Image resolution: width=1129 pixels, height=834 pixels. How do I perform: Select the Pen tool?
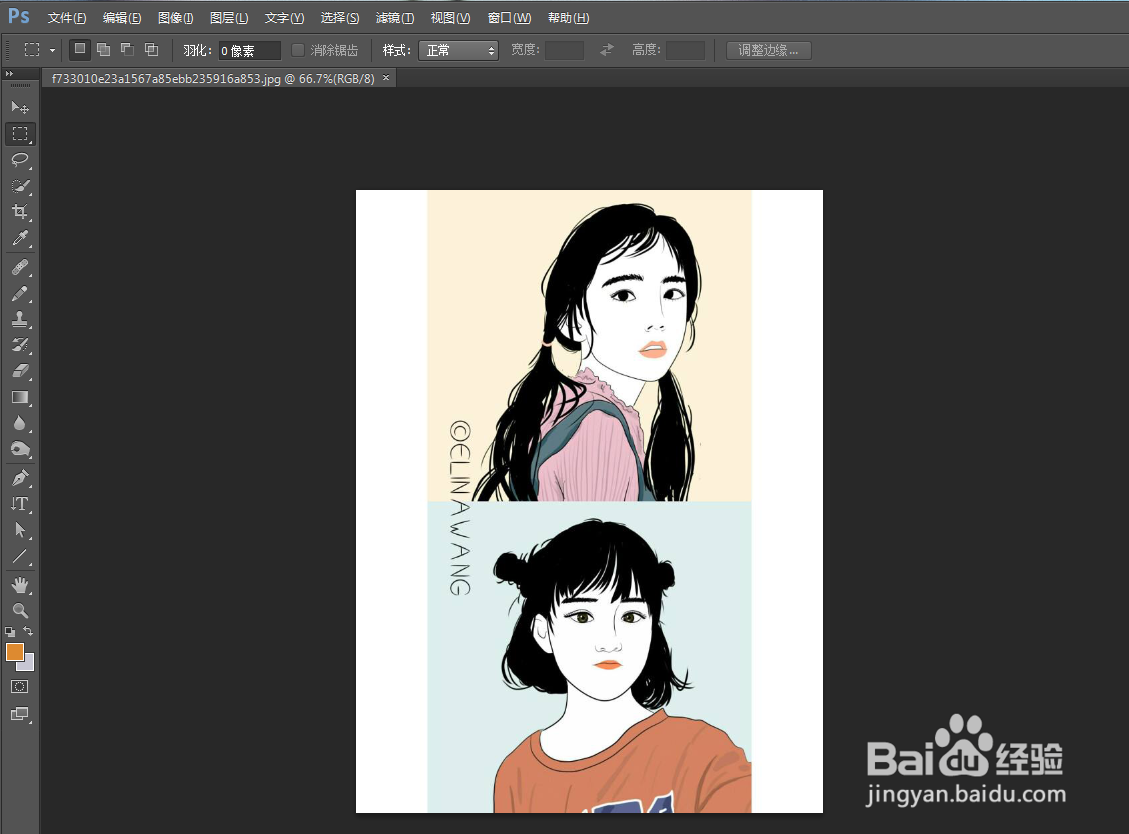(x=19, y=478)
